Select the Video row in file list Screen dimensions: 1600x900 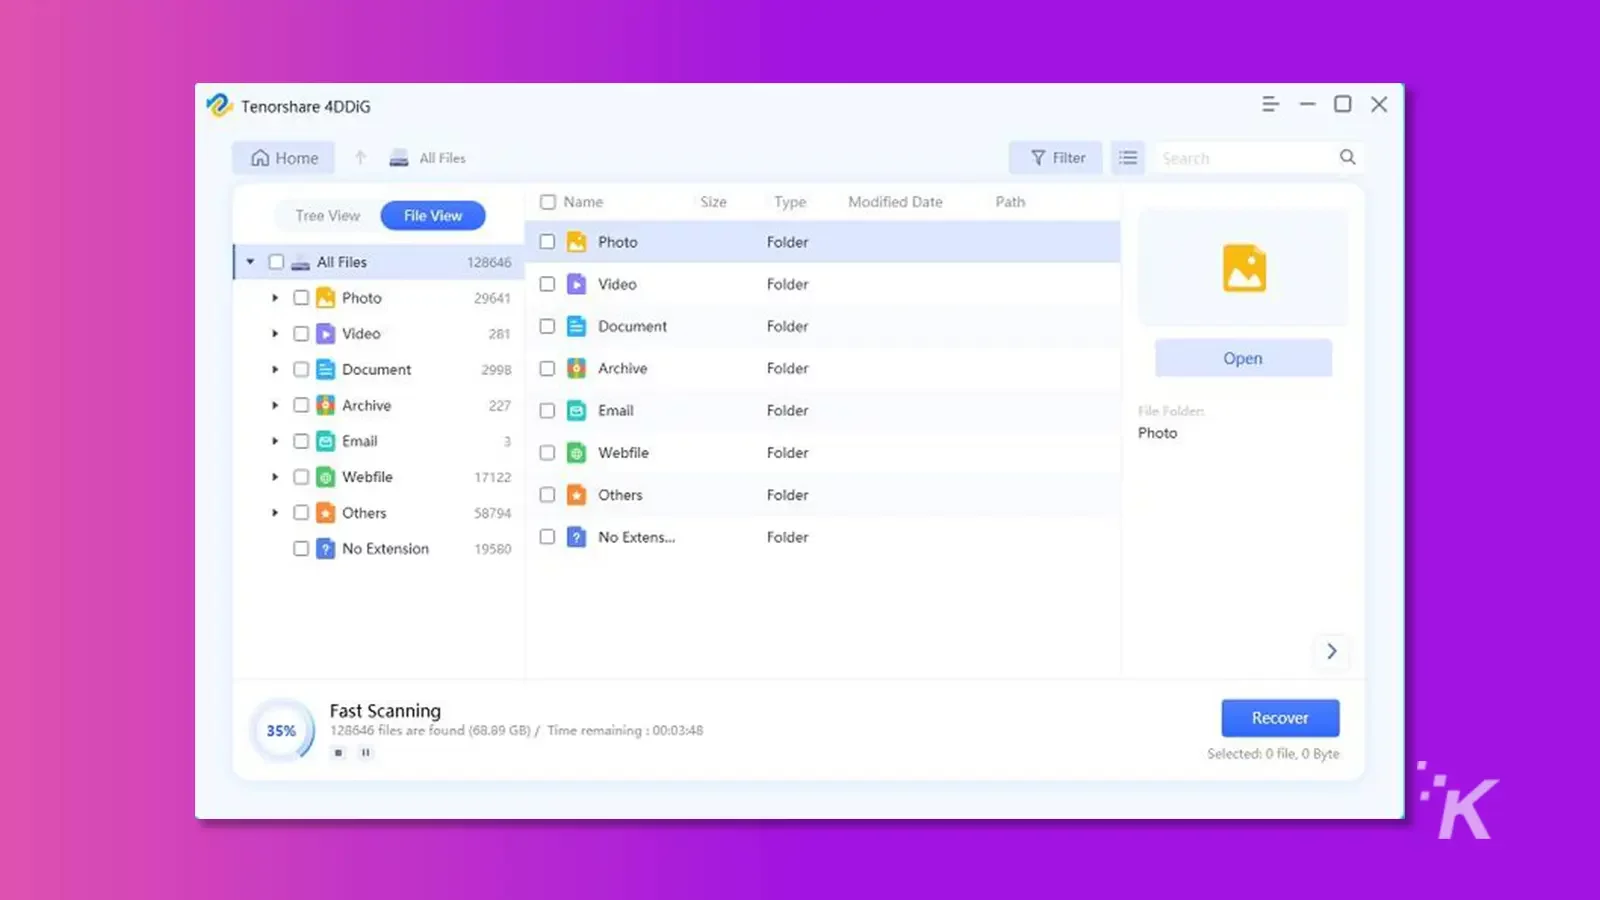click(x=823, y=284)
